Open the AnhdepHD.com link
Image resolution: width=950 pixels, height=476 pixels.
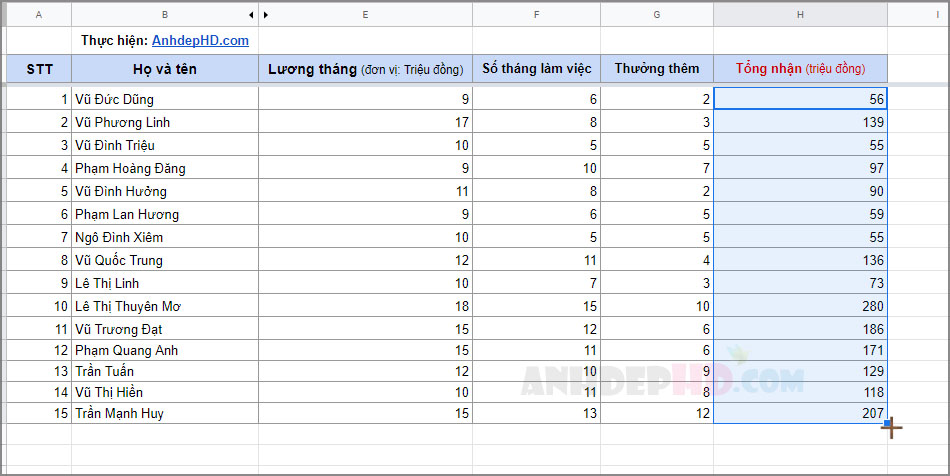click(200, 41)
